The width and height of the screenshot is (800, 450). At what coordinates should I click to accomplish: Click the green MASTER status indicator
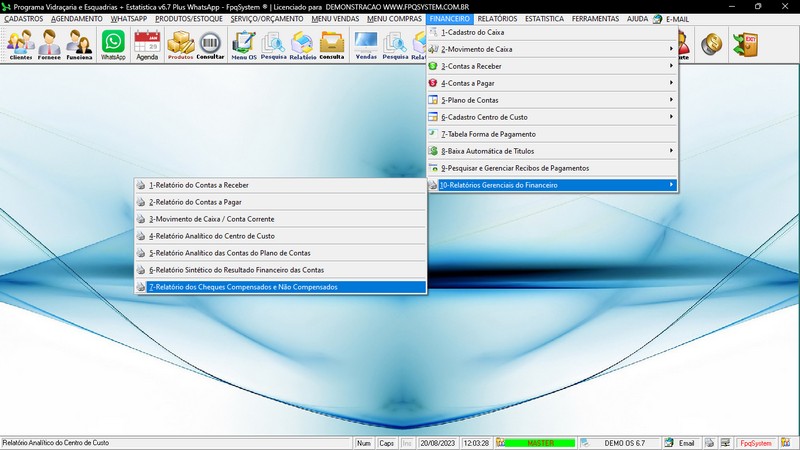click(540, 443)
